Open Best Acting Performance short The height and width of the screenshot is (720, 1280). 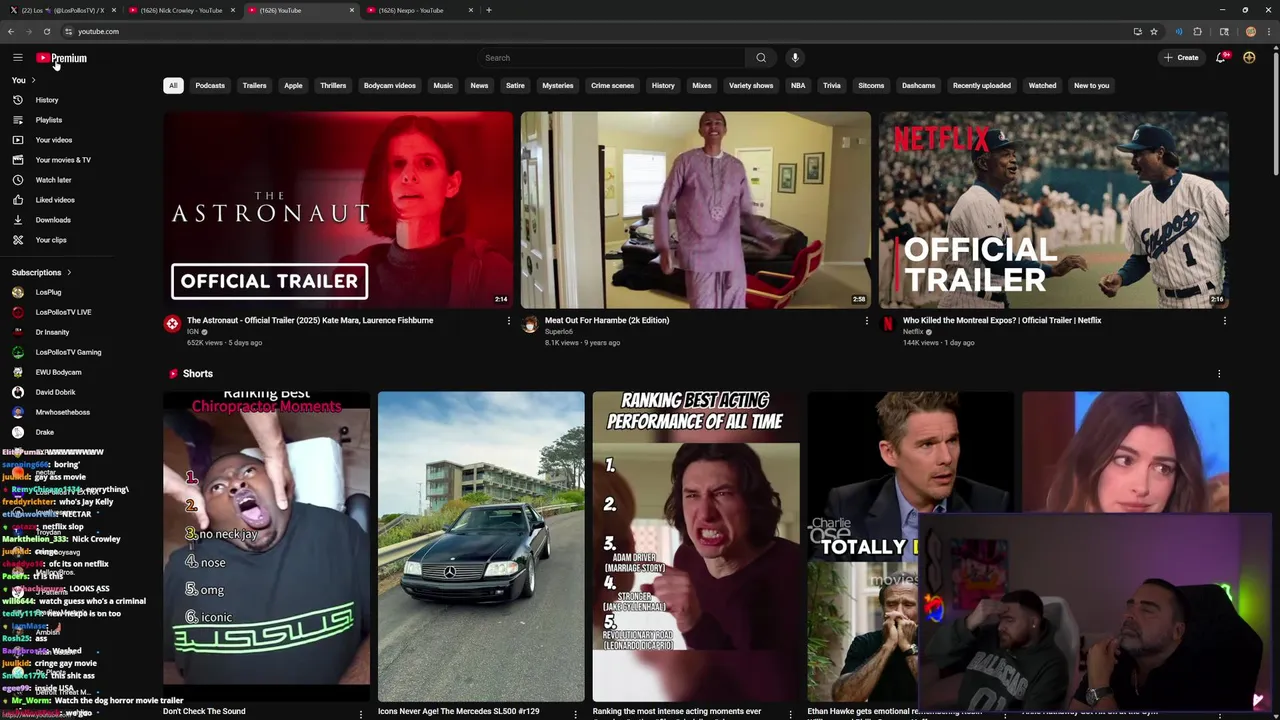[x=696, y=546]
